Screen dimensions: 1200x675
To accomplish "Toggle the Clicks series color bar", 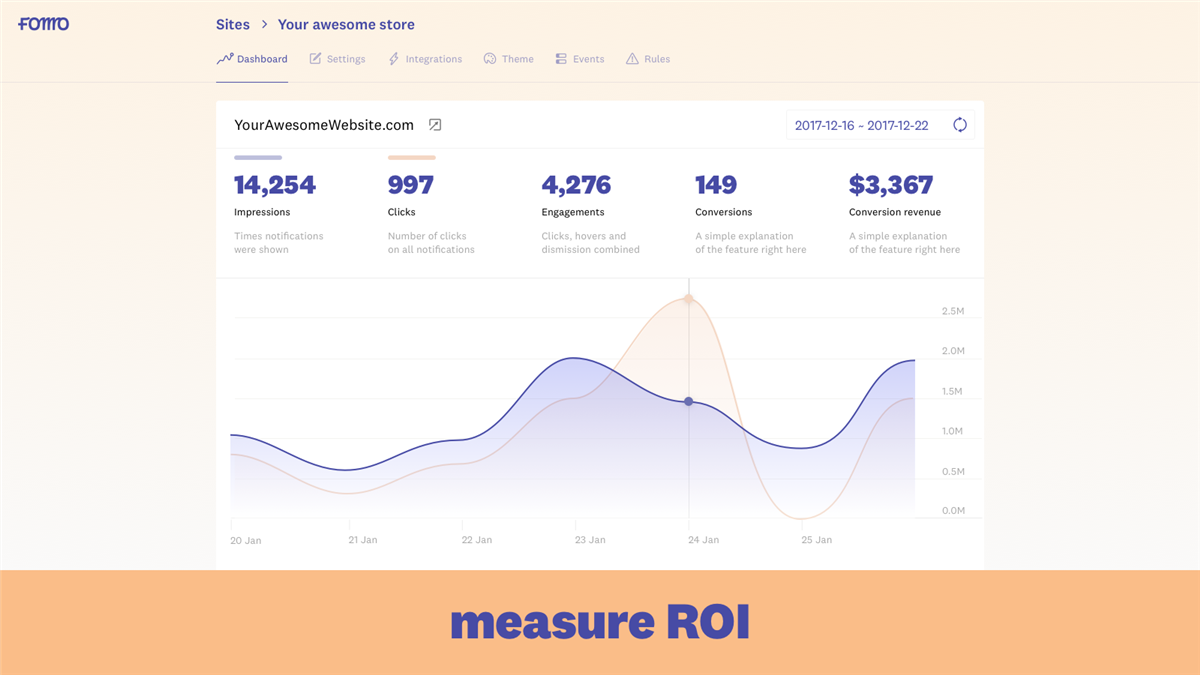I will 412,157.
